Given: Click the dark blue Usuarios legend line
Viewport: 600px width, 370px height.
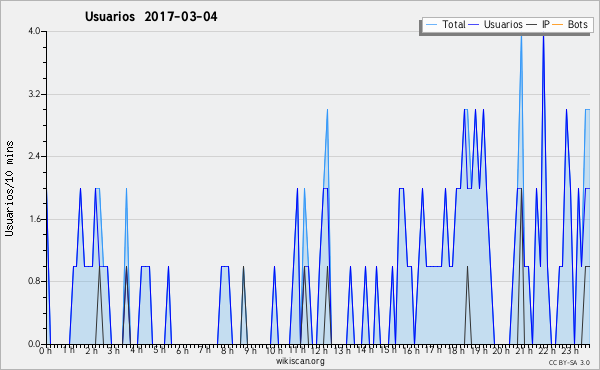Looking at the screenshot, I should (x=474, y=25).
